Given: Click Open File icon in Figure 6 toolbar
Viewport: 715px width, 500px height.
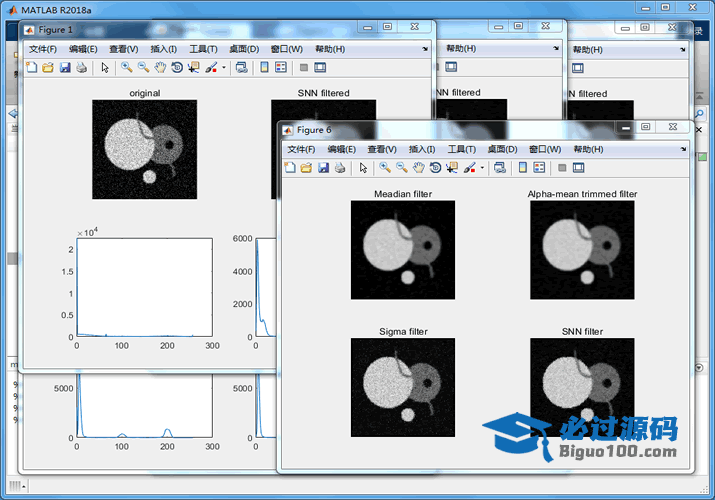Looking at the screenshot, I should [x=306, y=168].
